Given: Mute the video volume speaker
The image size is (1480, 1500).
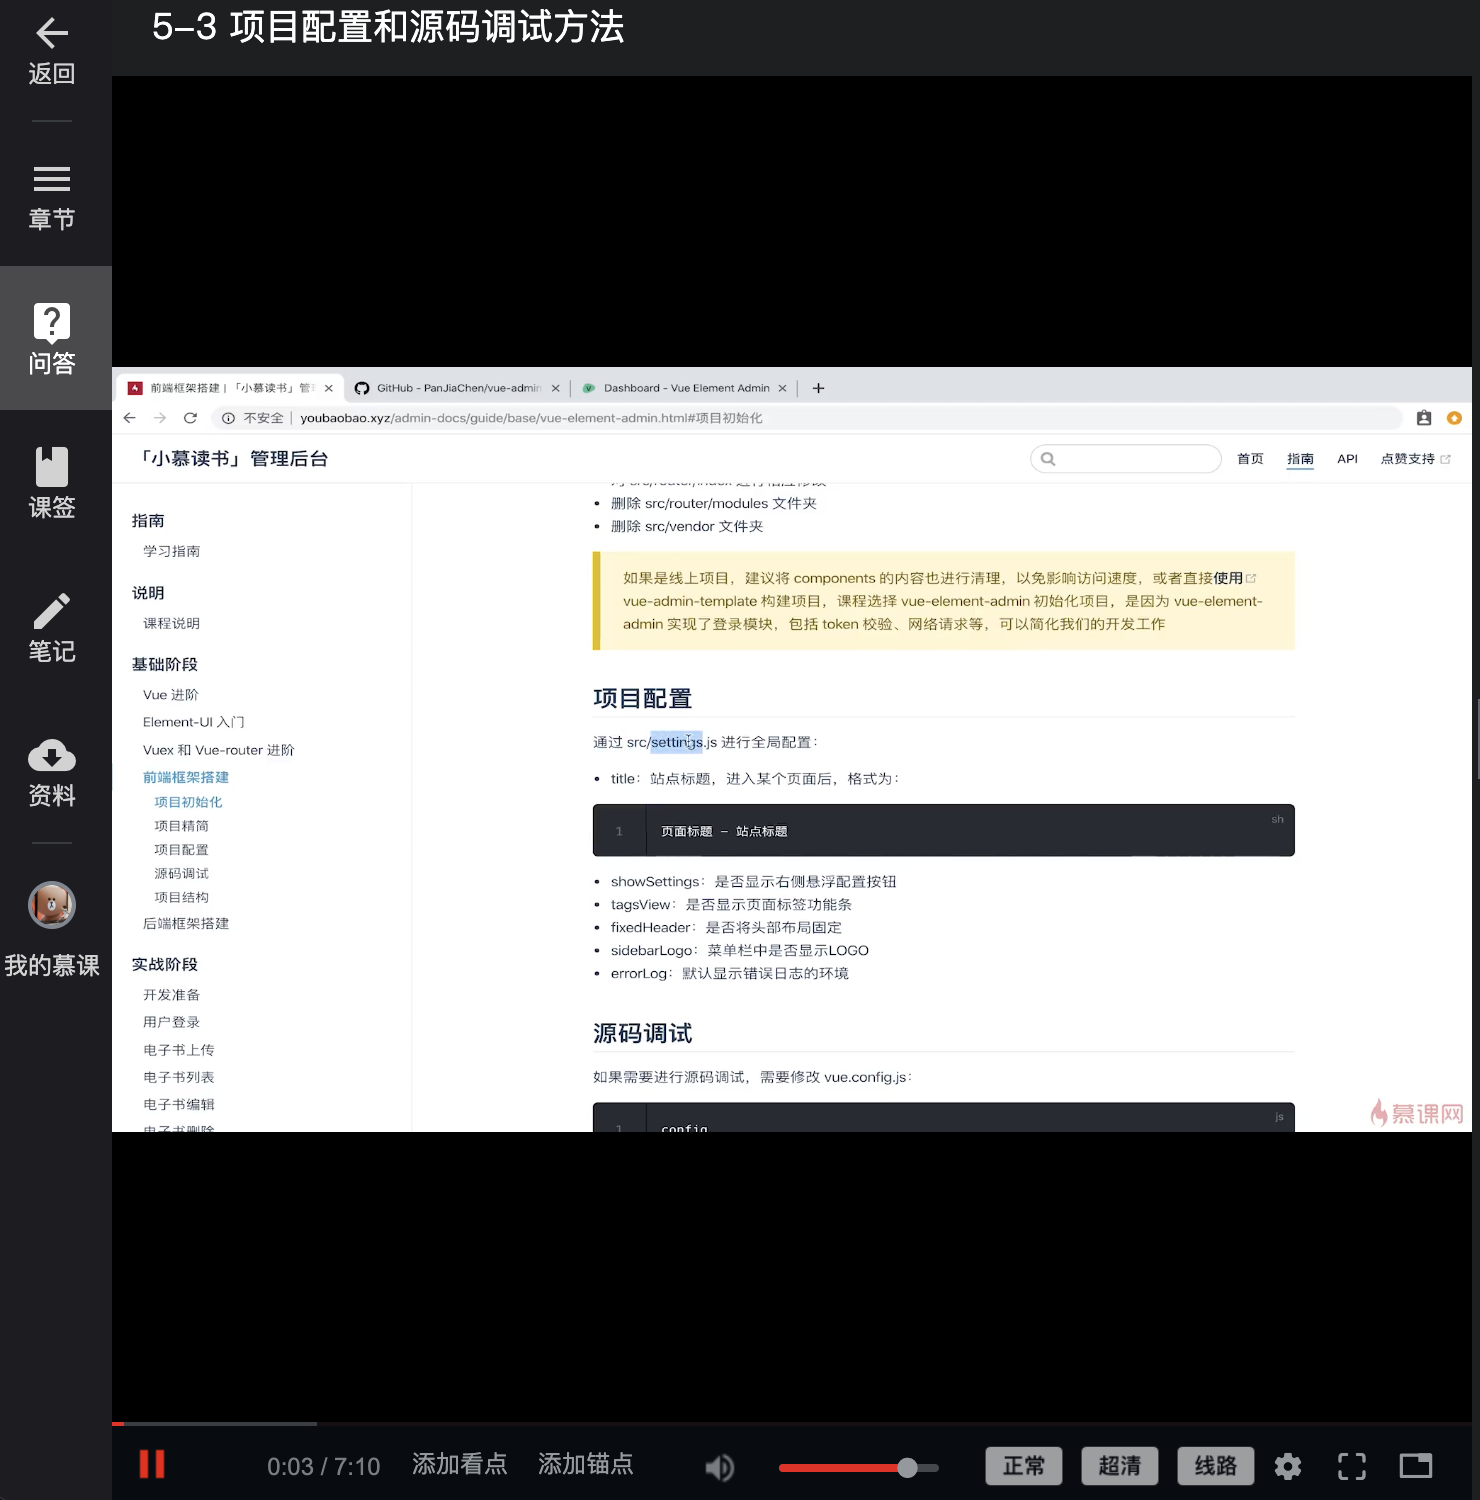Looking at the screenshot, I should 720,1467.
